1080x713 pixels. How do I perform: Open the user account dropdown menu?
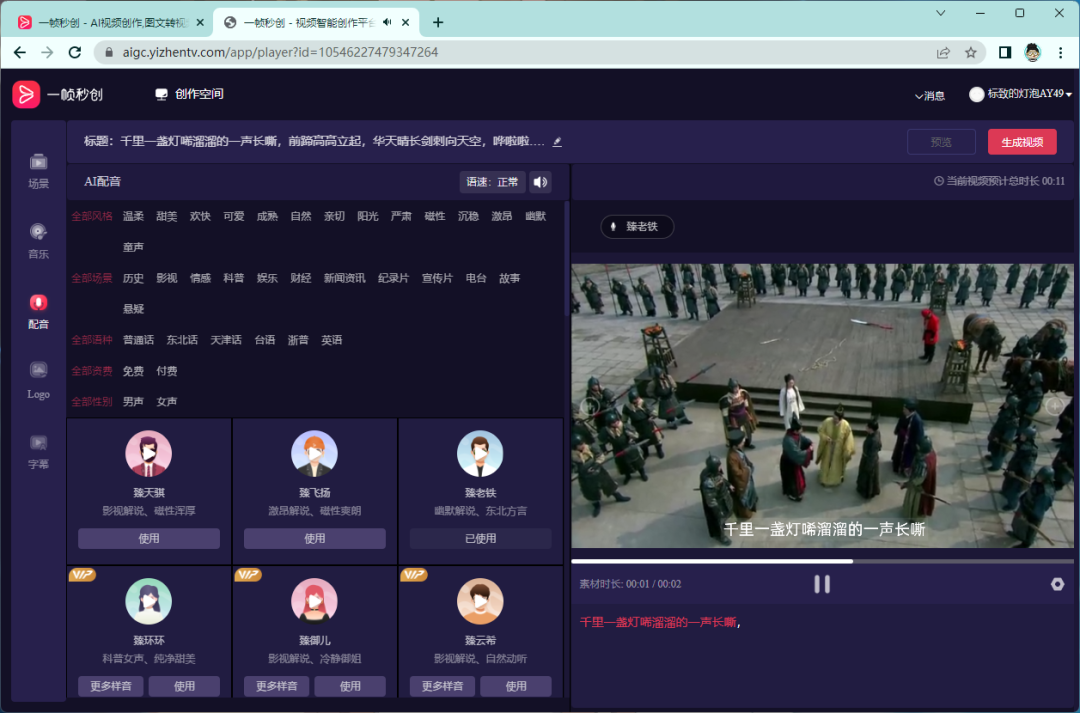(1020, 94)
